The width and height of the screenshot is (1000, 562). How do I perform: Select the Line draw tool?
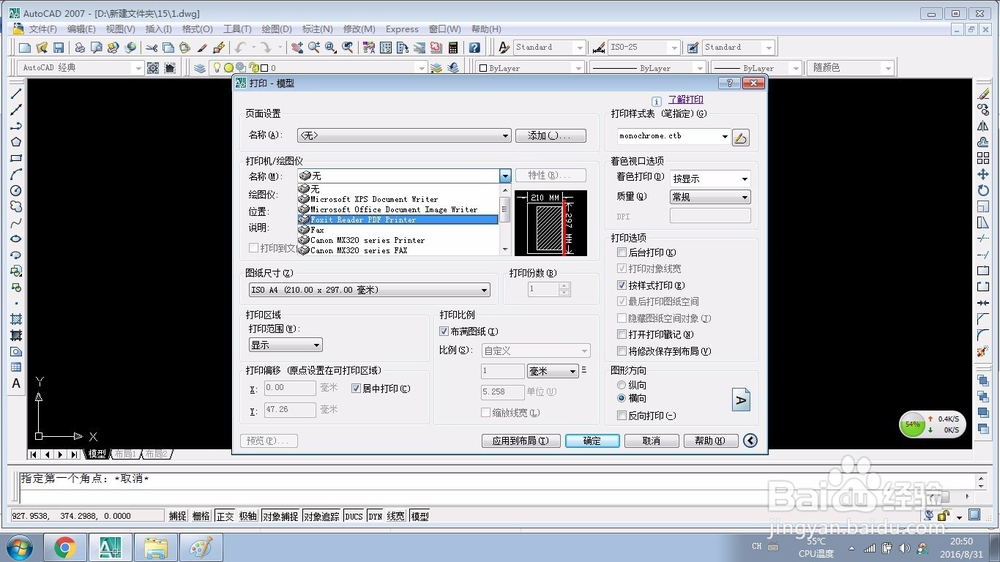(x=16, y=94)
